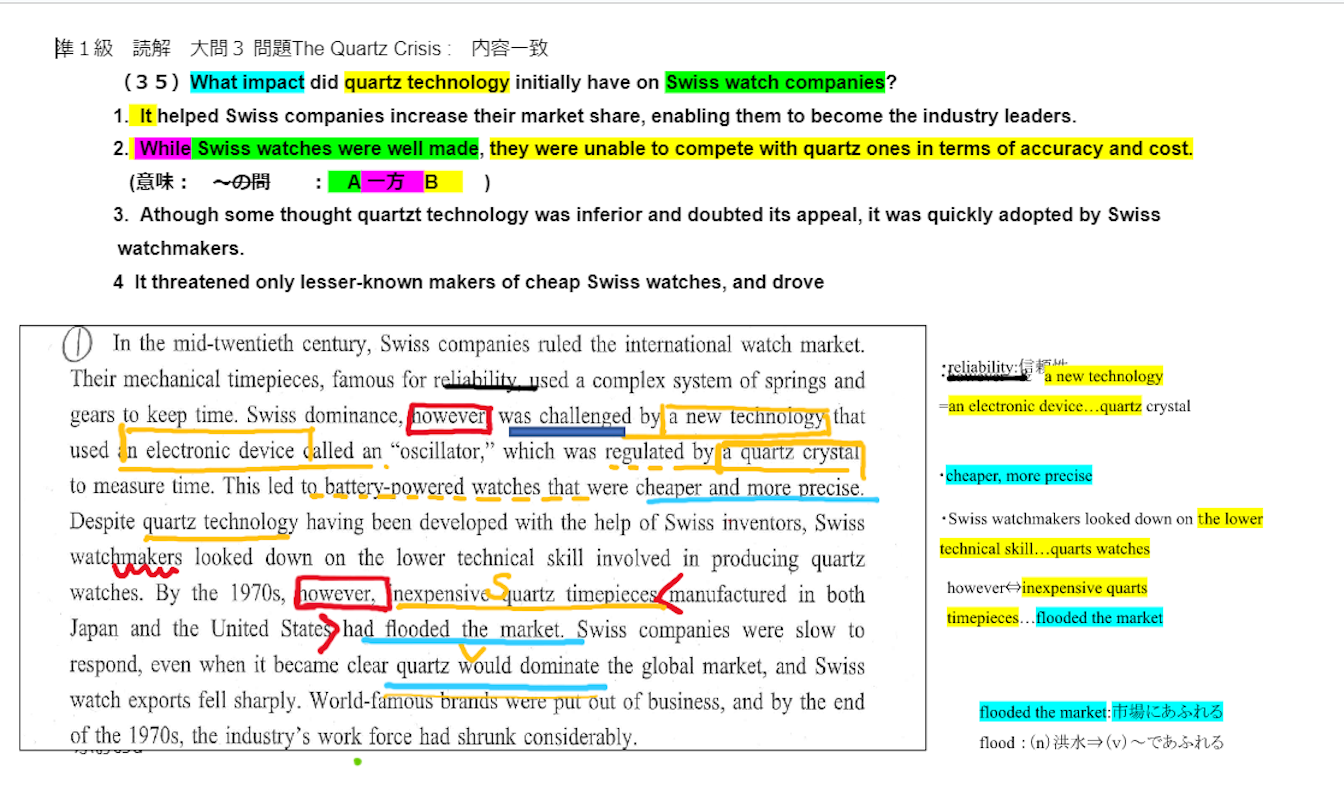Click cyan "cheaper, more precise" note on the right
The height and width of the screenshot is (800, 1344).
click(x=1018, y=476)
